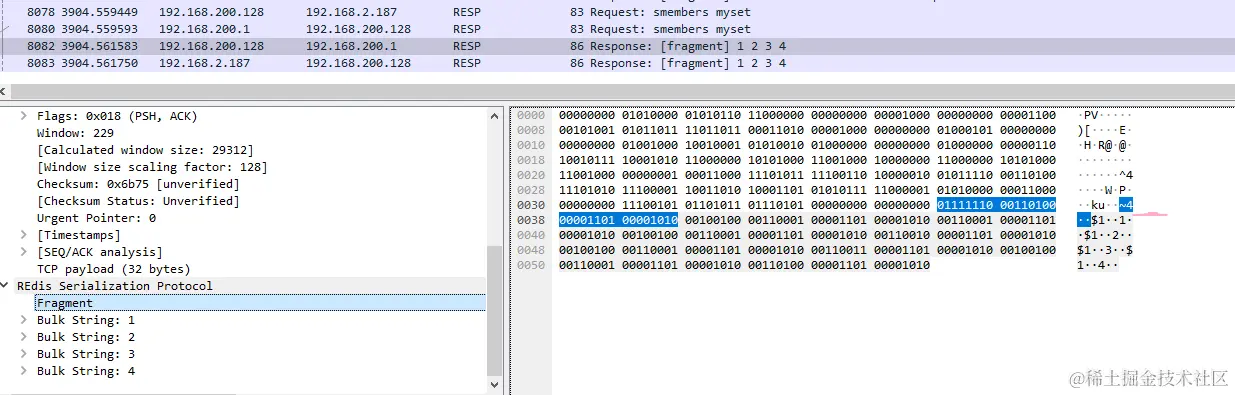The image size is (1235, 395).
Task: Select packet 8080 in the packet list
Action: (617, 29)
